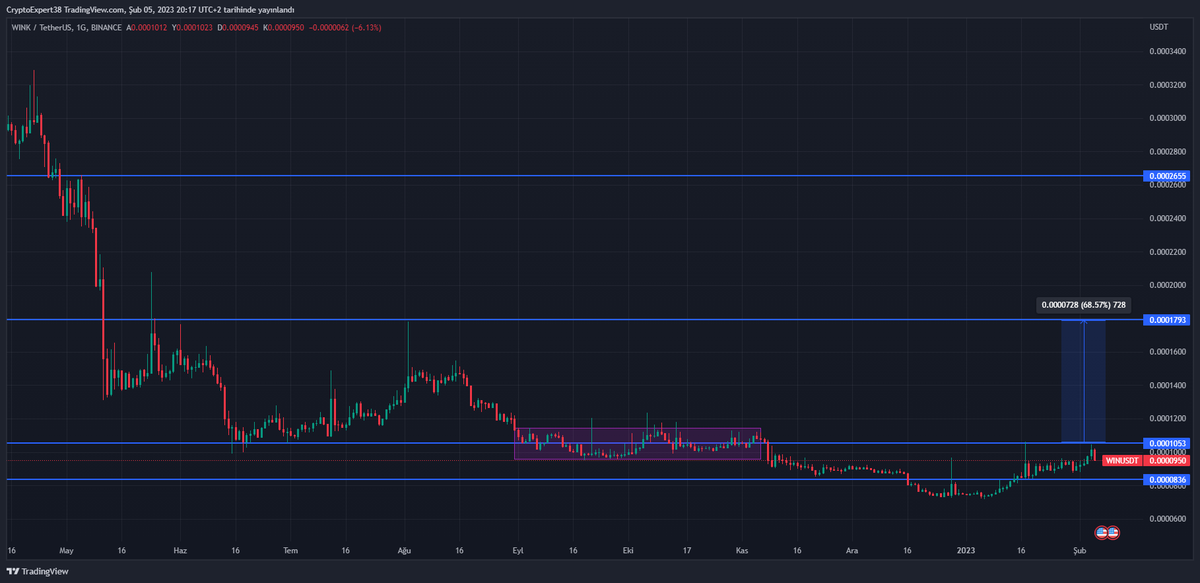Click the 0.0002000 price axis label
The height and width of the screenshot is (583, 1200).
click(1168, 285)
